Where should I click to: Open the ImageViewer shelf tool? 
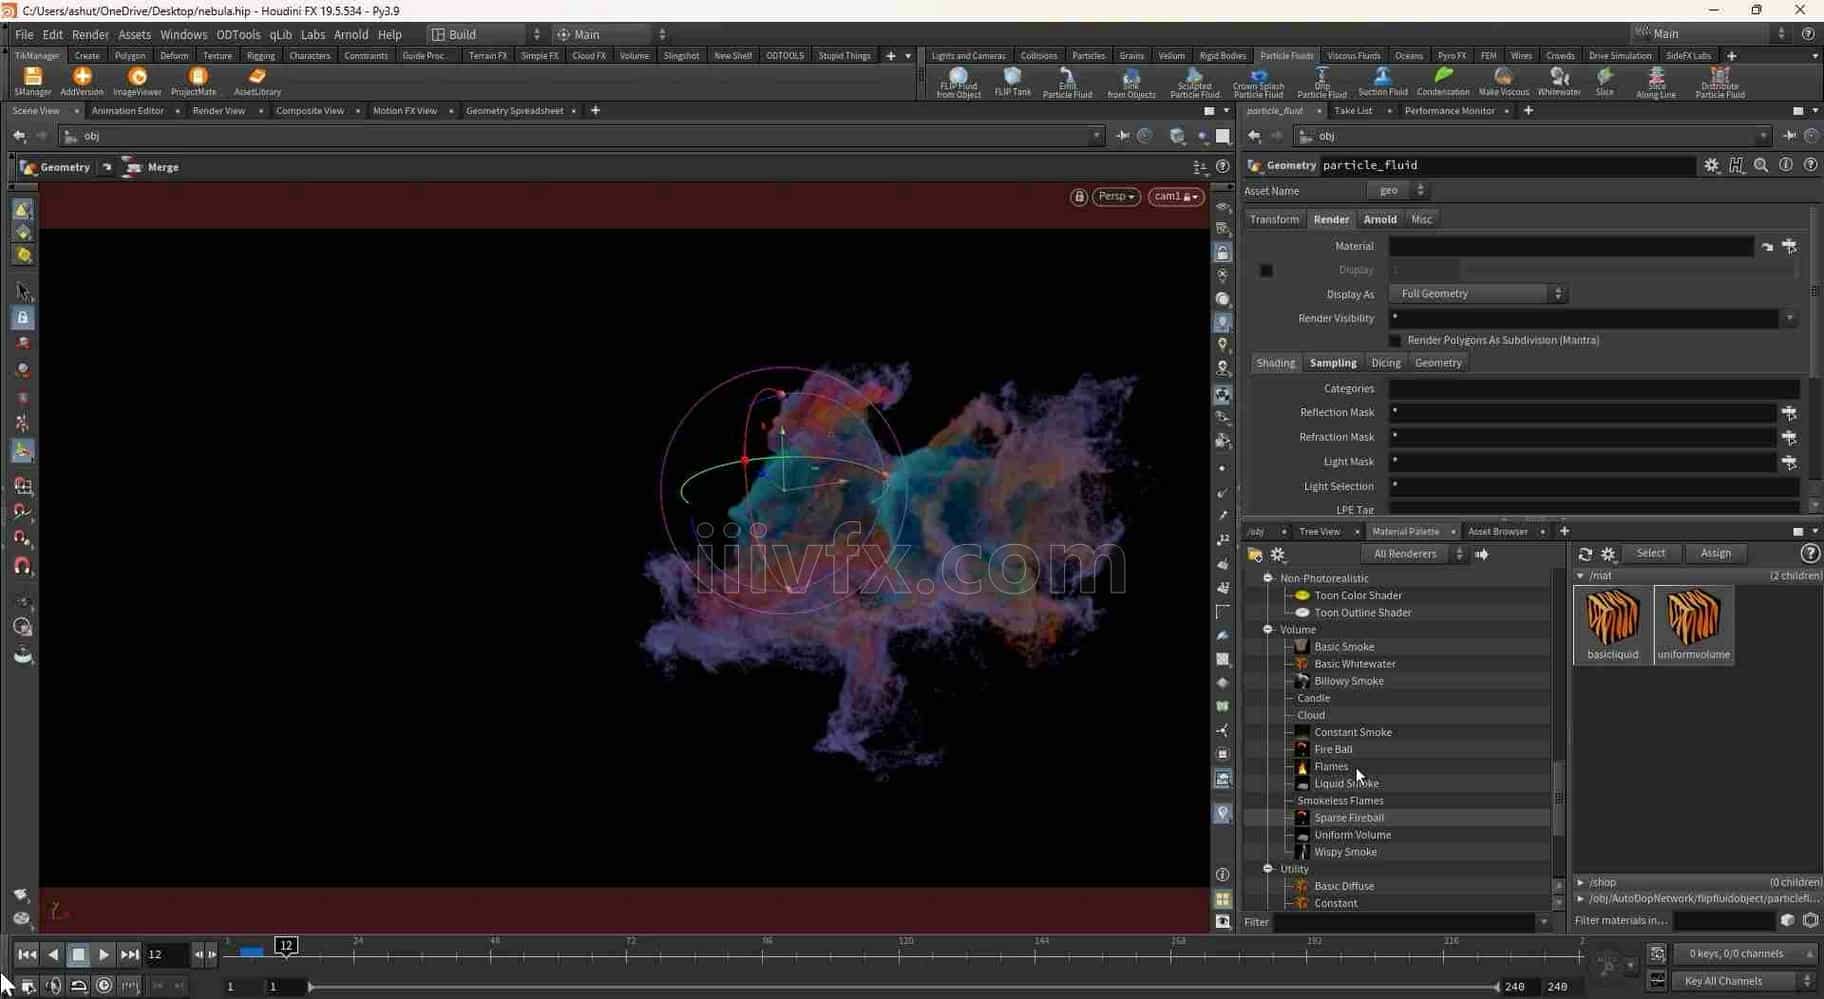[137, 81]
